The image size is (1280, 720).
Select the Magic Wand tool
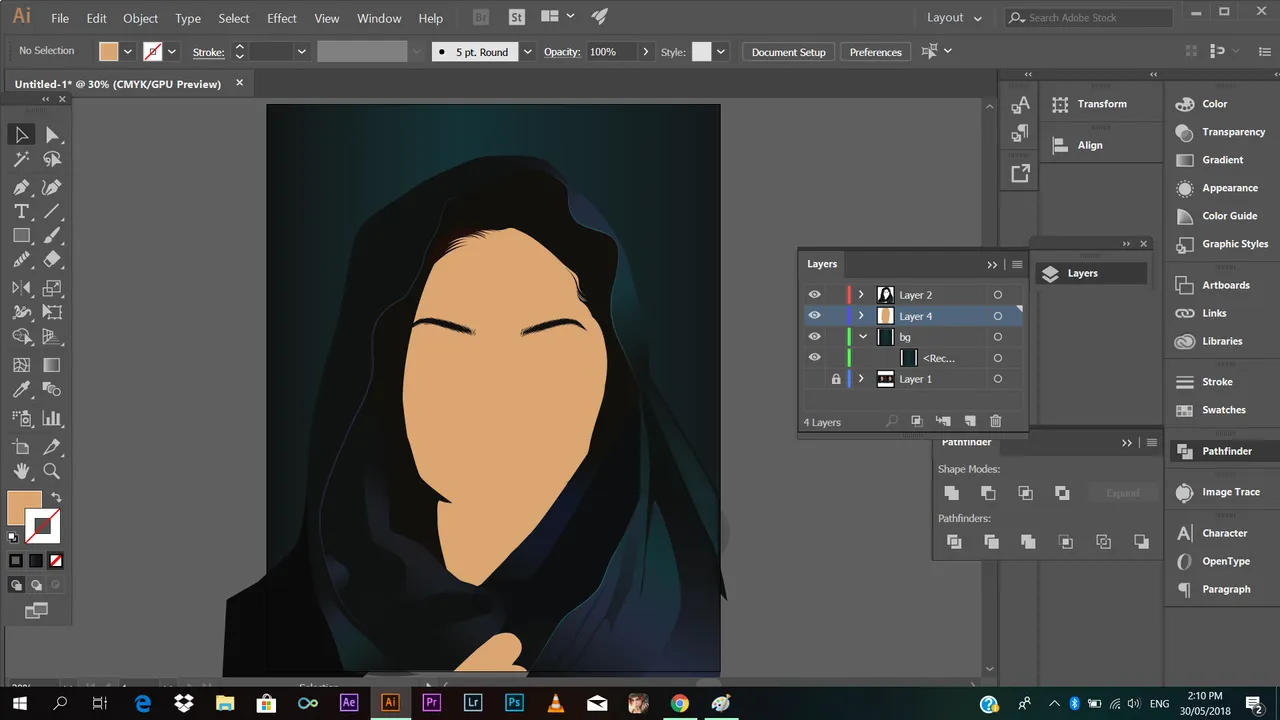pyautogui.click(x=21, y=160)
